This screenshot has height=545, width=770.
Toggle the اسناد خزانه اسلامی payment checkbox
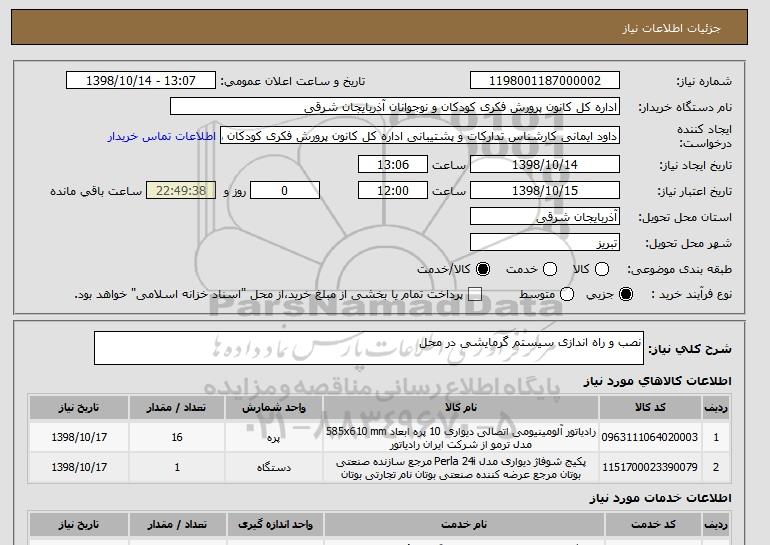pos(475,294)
